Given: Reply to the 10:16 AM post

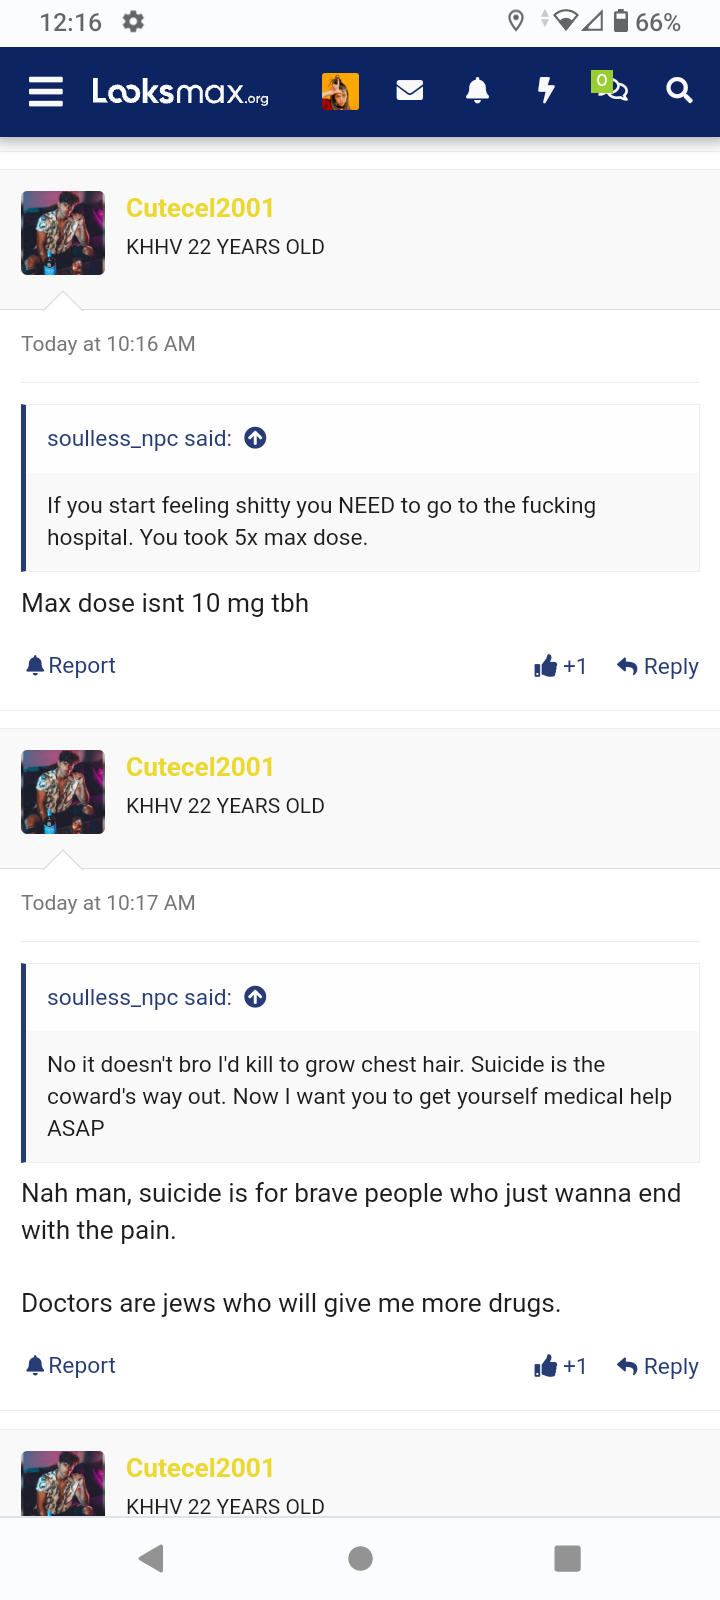Looking at the screenshot, I should (658, 666).
